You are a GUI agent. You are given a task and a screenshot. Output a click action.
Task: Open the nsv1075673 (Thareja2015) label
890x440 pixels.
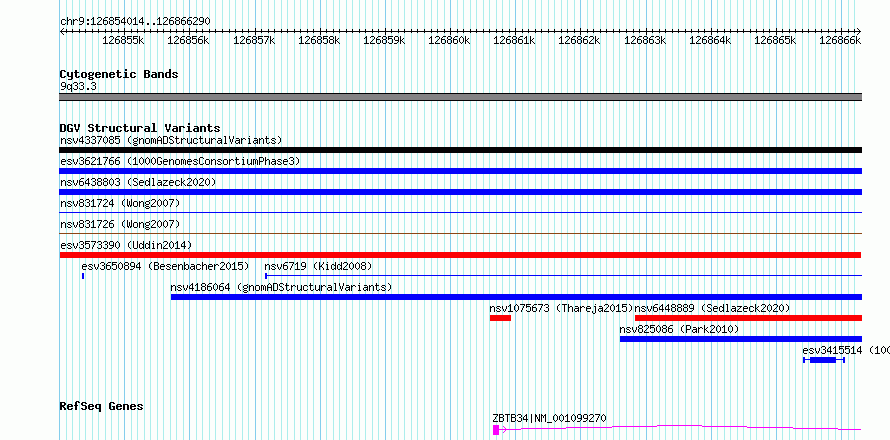click(x=561, y=308)
